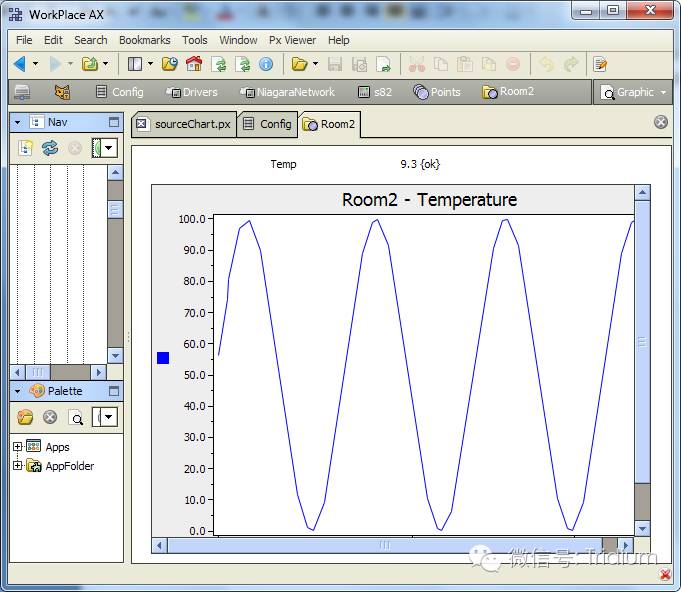
Task: Open the Graphic view selector dropdown
Action: point(633,92)
